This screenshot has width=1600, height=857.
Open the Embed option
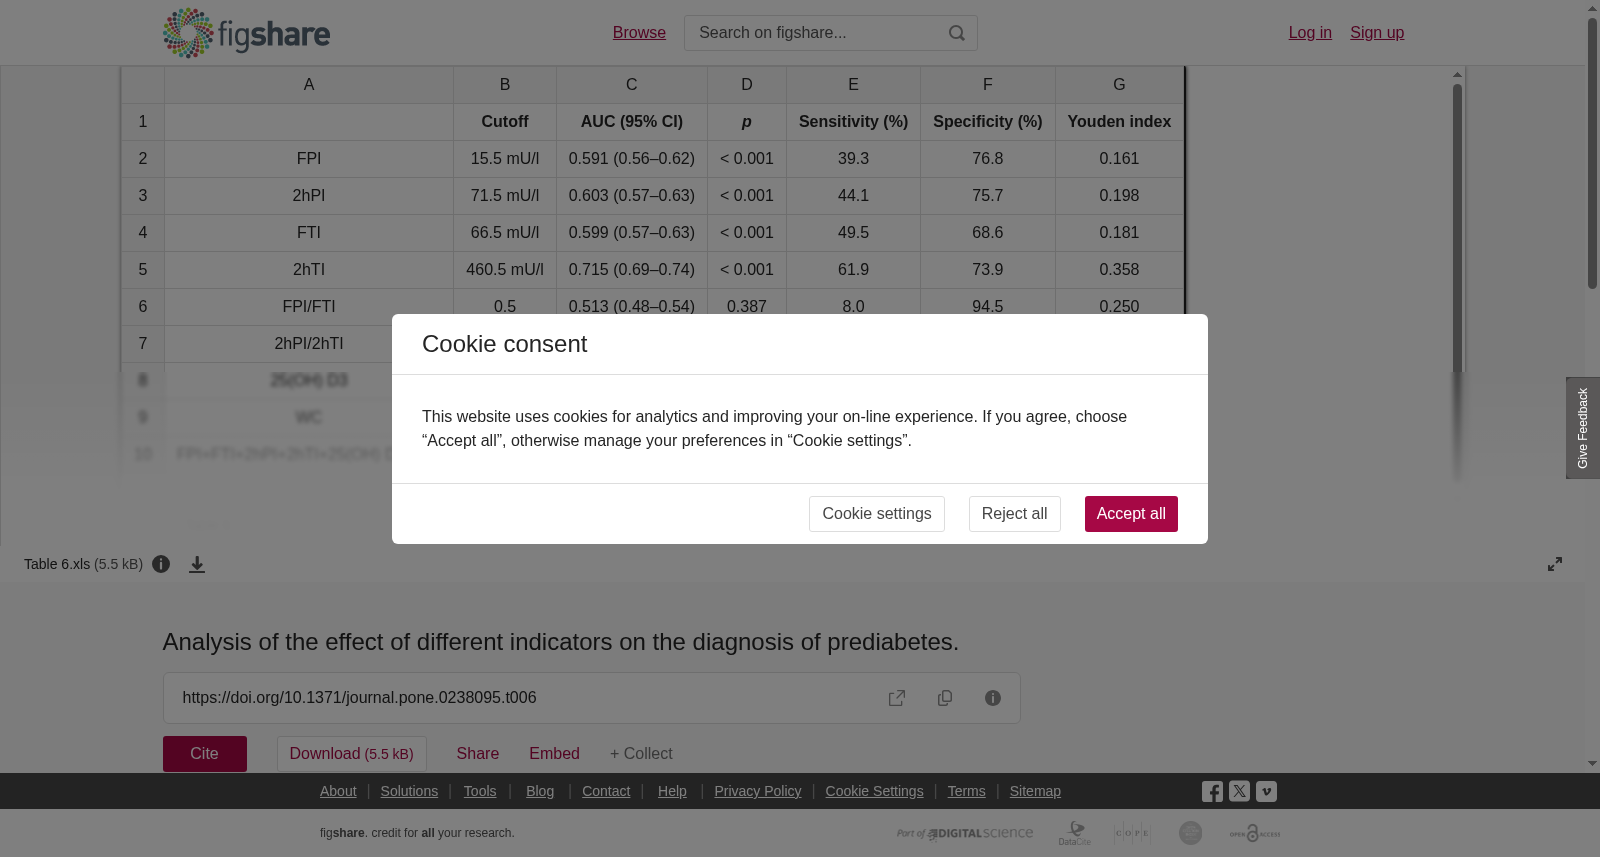pos(554,754)
